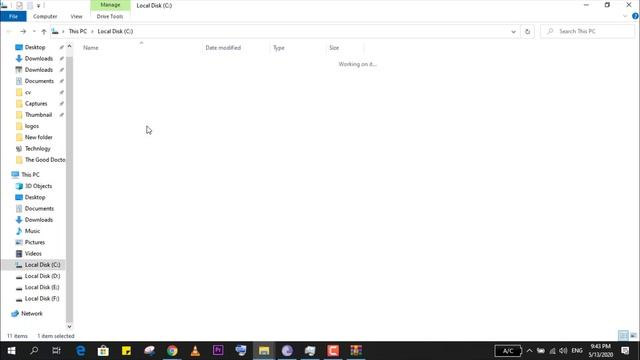The height and width of the screenshot is (360, 640).
Task: Open the volume control in tray
Action: 563,351
